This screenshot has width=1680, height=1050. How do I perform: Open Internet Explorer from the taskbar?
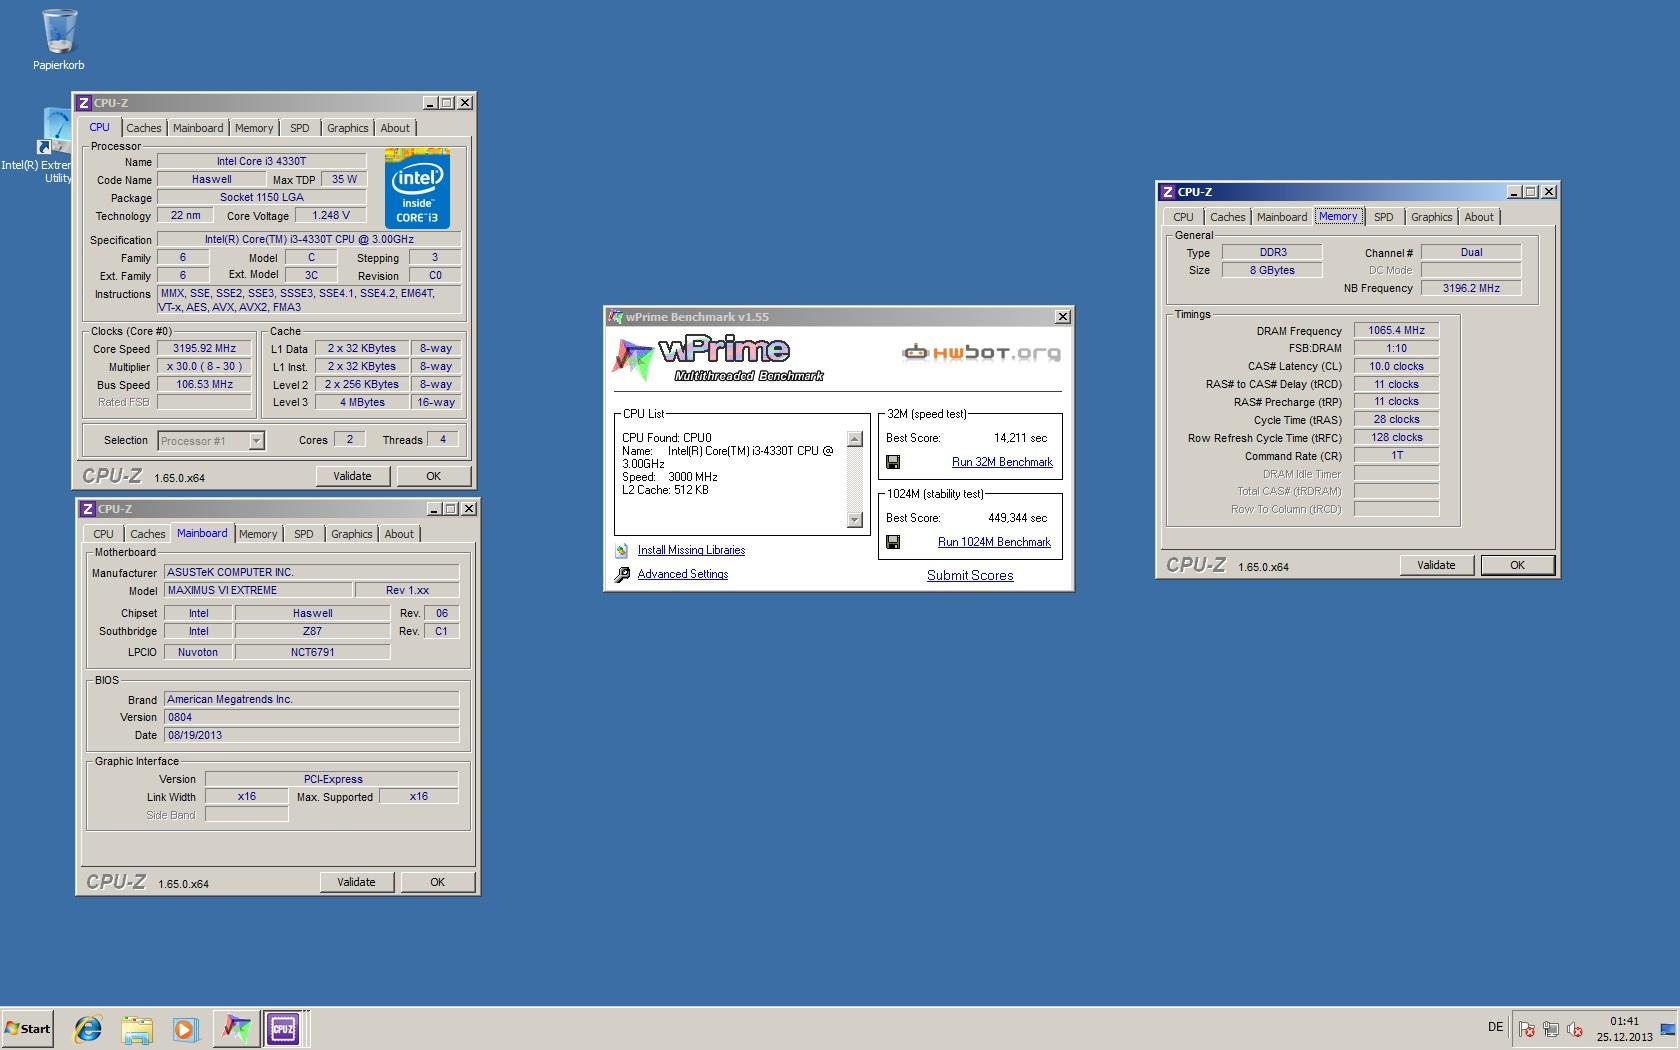pyautogui.click(x=88, y=1028)
